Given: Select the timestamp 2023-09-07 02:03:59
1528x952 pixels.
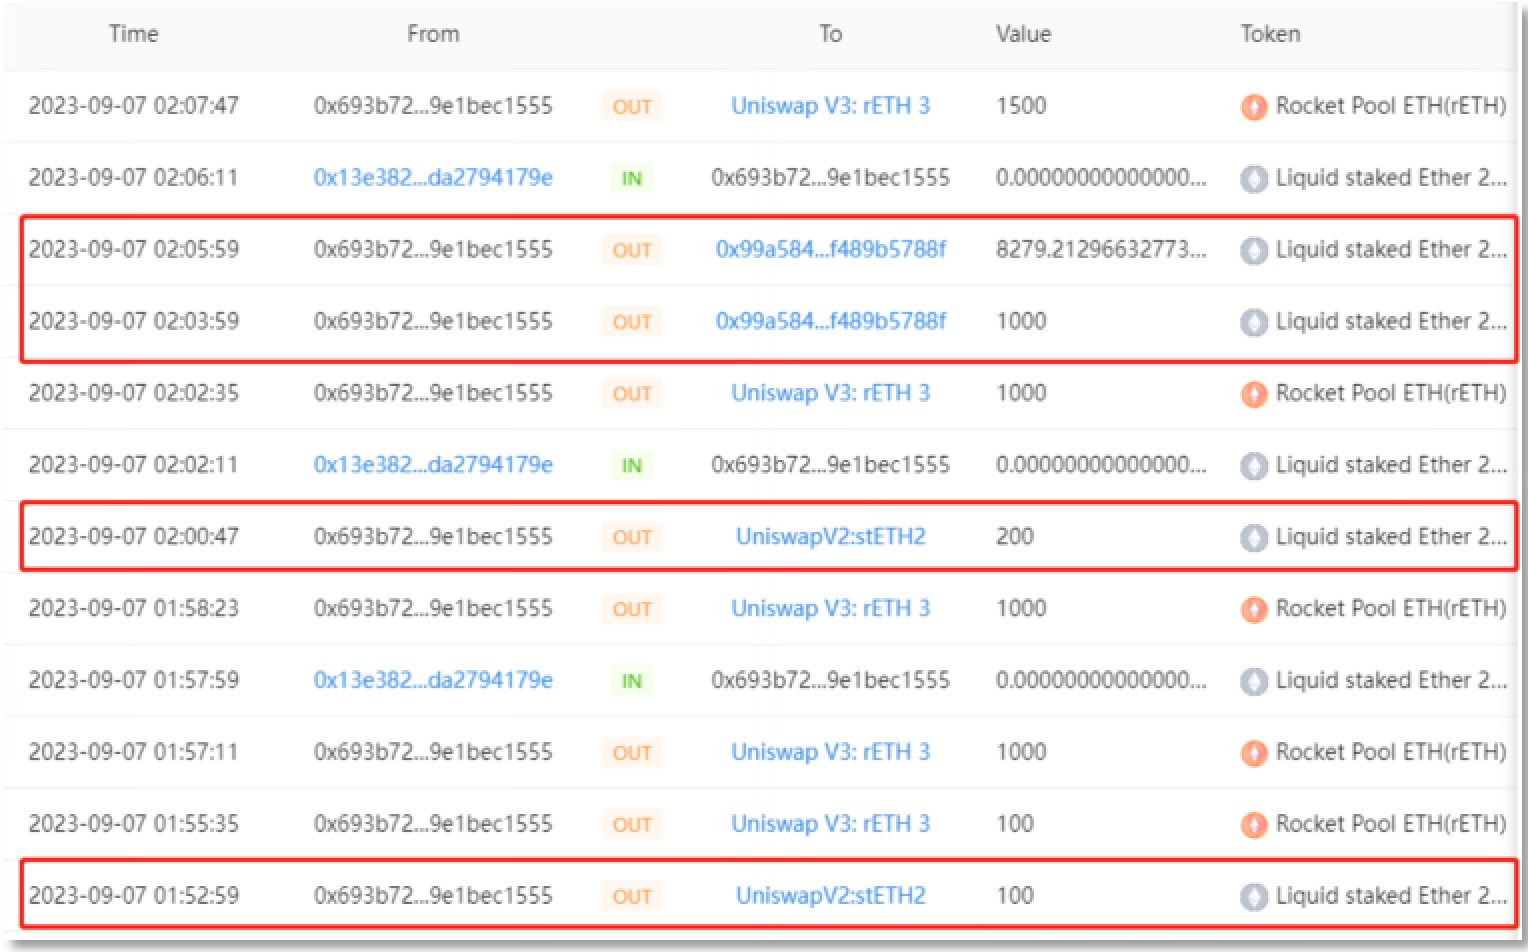Looking at the screenshot, I should 134,321.
